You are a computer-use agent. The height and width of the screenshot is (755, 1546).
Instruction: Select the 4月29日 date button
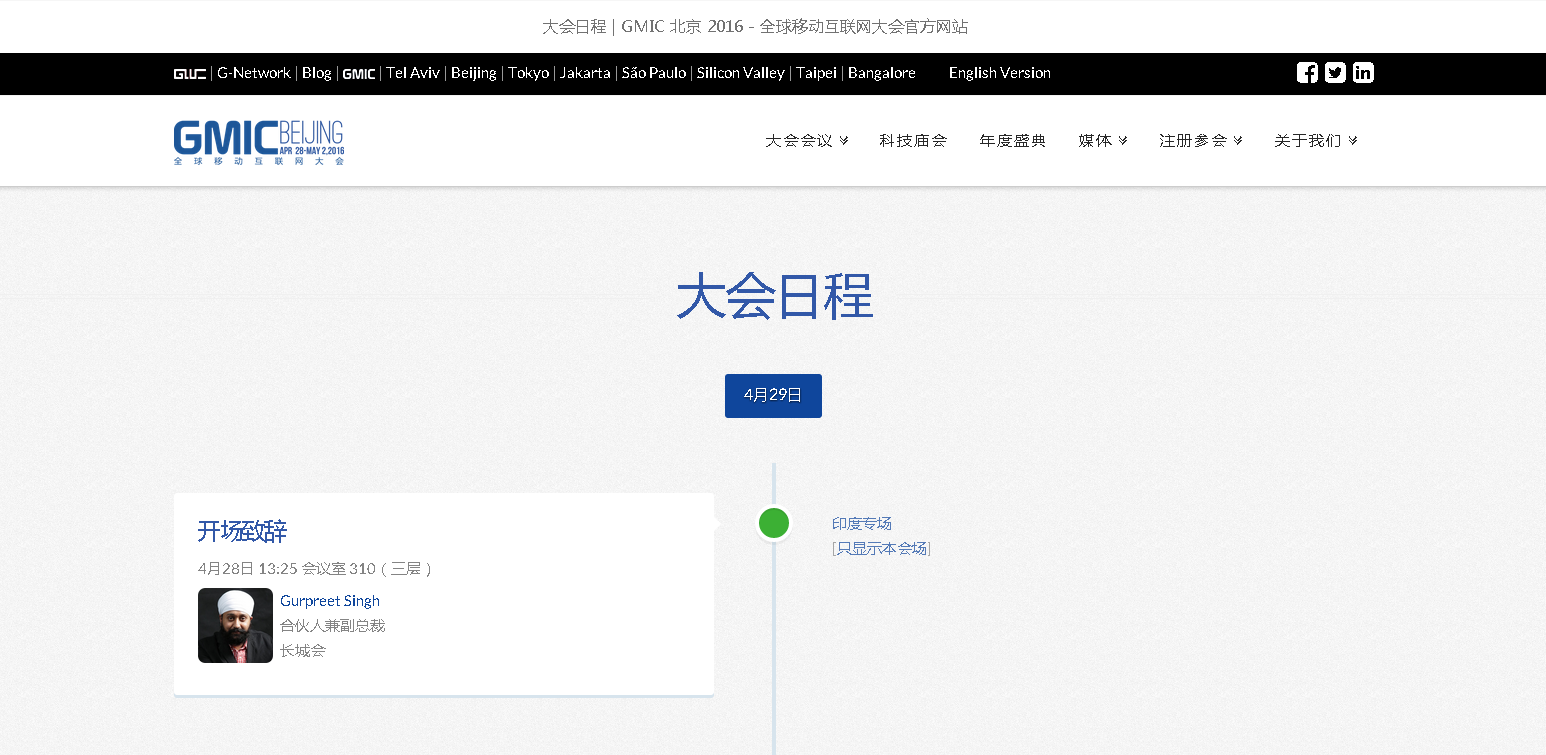coord(773,396)
